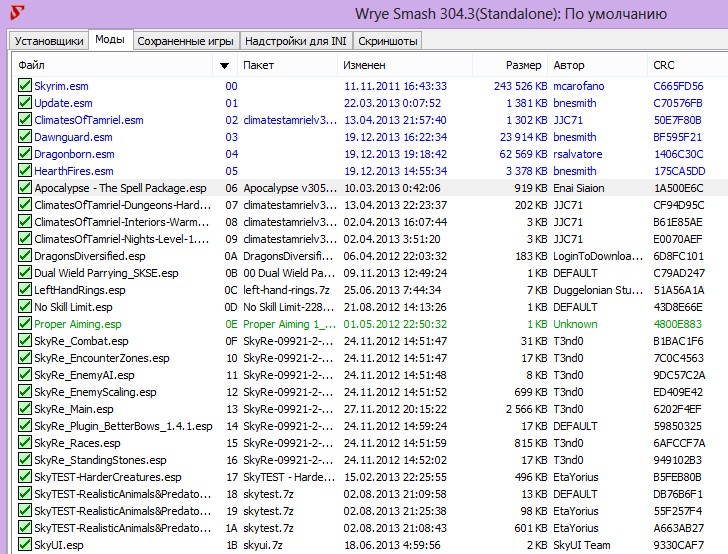
Task: Disable the Proper Aiming.esp checkbox
Action: [25, 324]
